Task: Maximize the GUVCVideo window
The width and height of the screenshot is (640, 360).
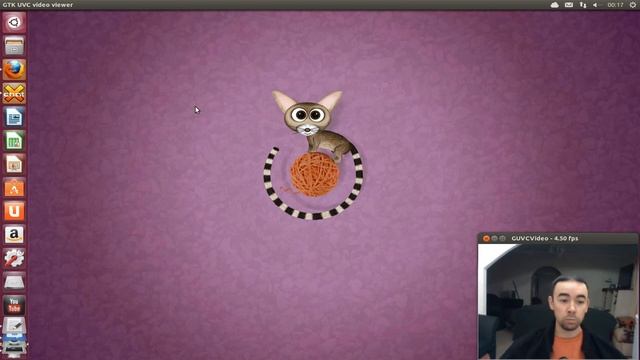Action: coord(502,238)
